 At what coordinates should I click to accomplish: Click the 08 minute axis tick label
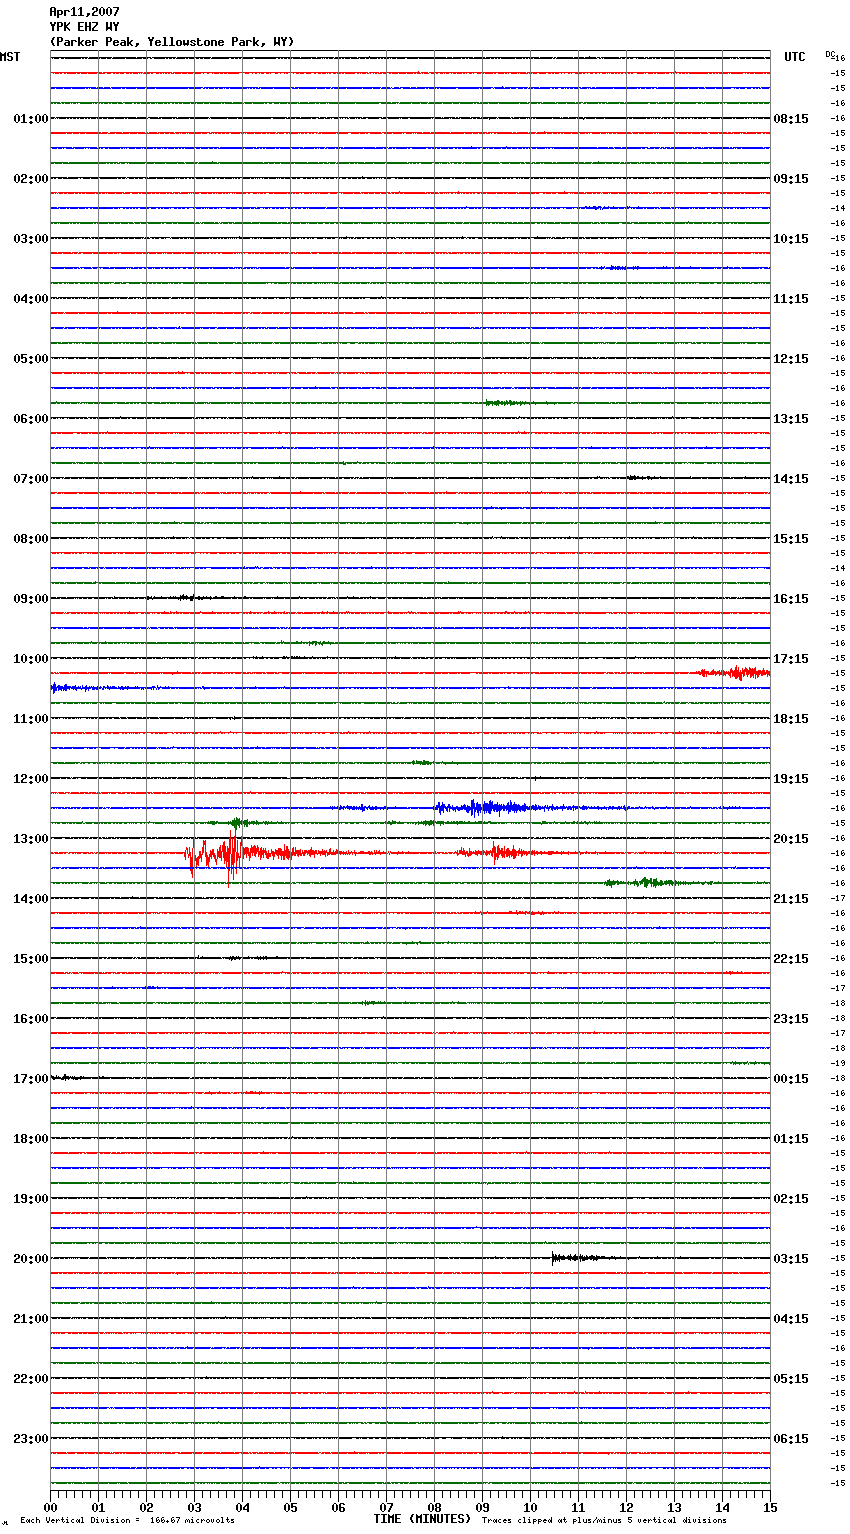click(x=435, y=1507)
